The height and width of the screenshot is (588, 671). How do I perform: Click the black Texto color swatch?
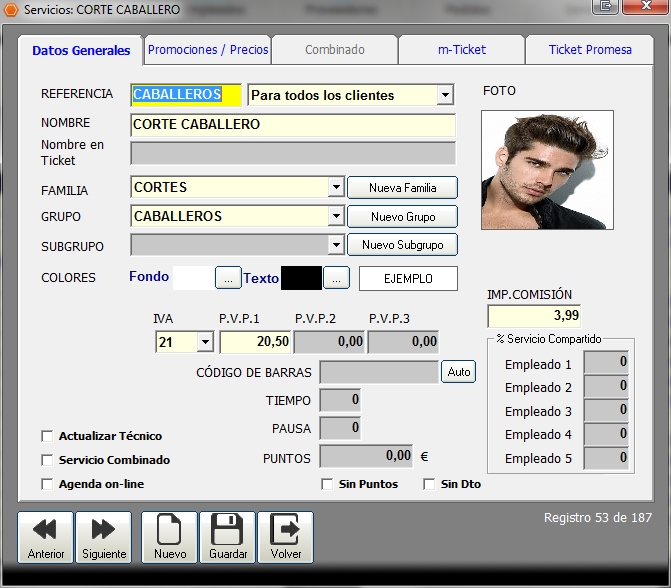301,278
